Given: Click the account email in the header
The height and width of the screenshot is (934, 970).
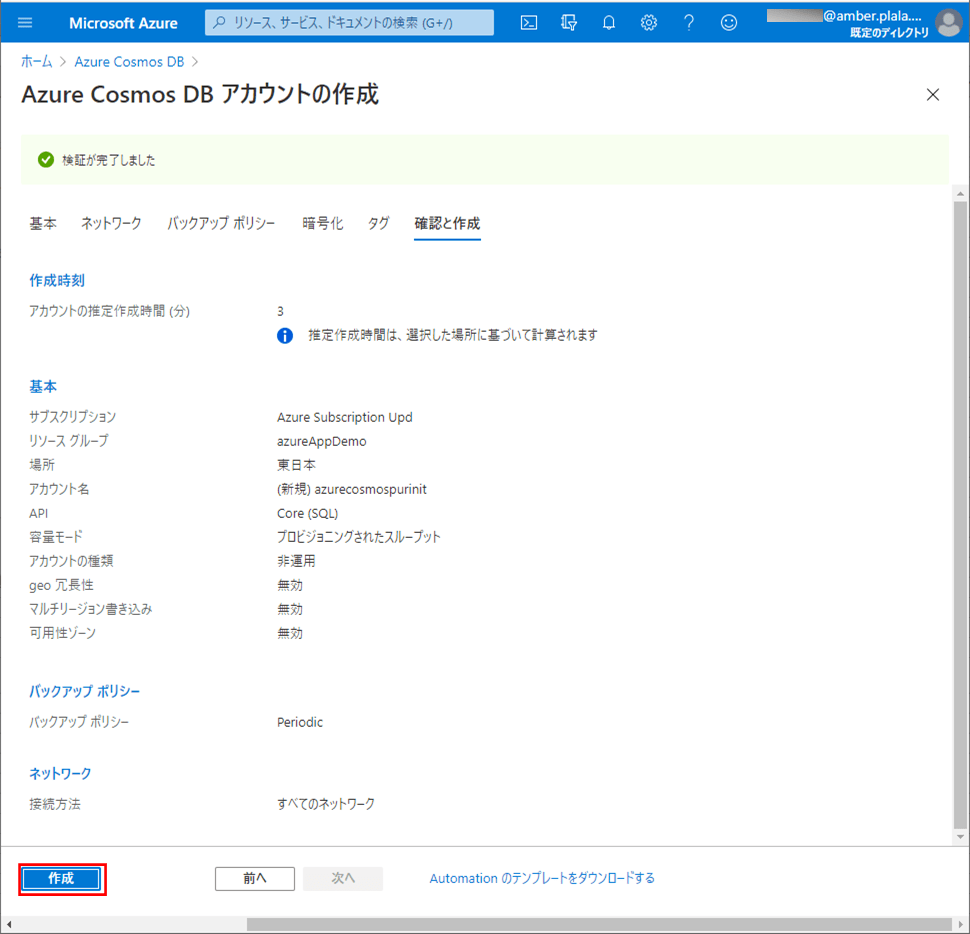Looking at the screenshot, I should (x=844, y=16).
